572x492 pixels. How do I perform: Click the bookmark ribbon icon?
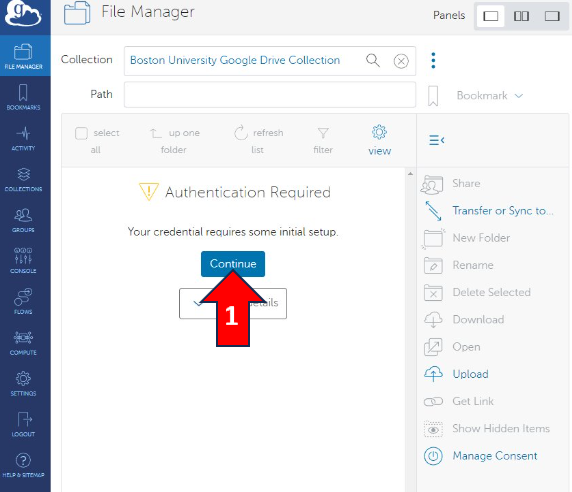[433, 96]
